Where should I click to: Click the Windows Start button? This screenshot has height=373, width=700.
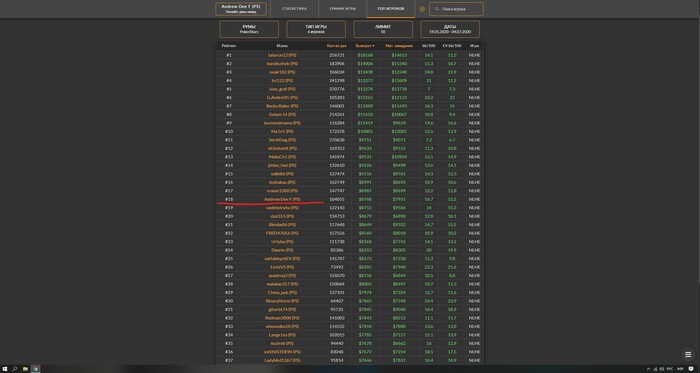click(5, 369)
